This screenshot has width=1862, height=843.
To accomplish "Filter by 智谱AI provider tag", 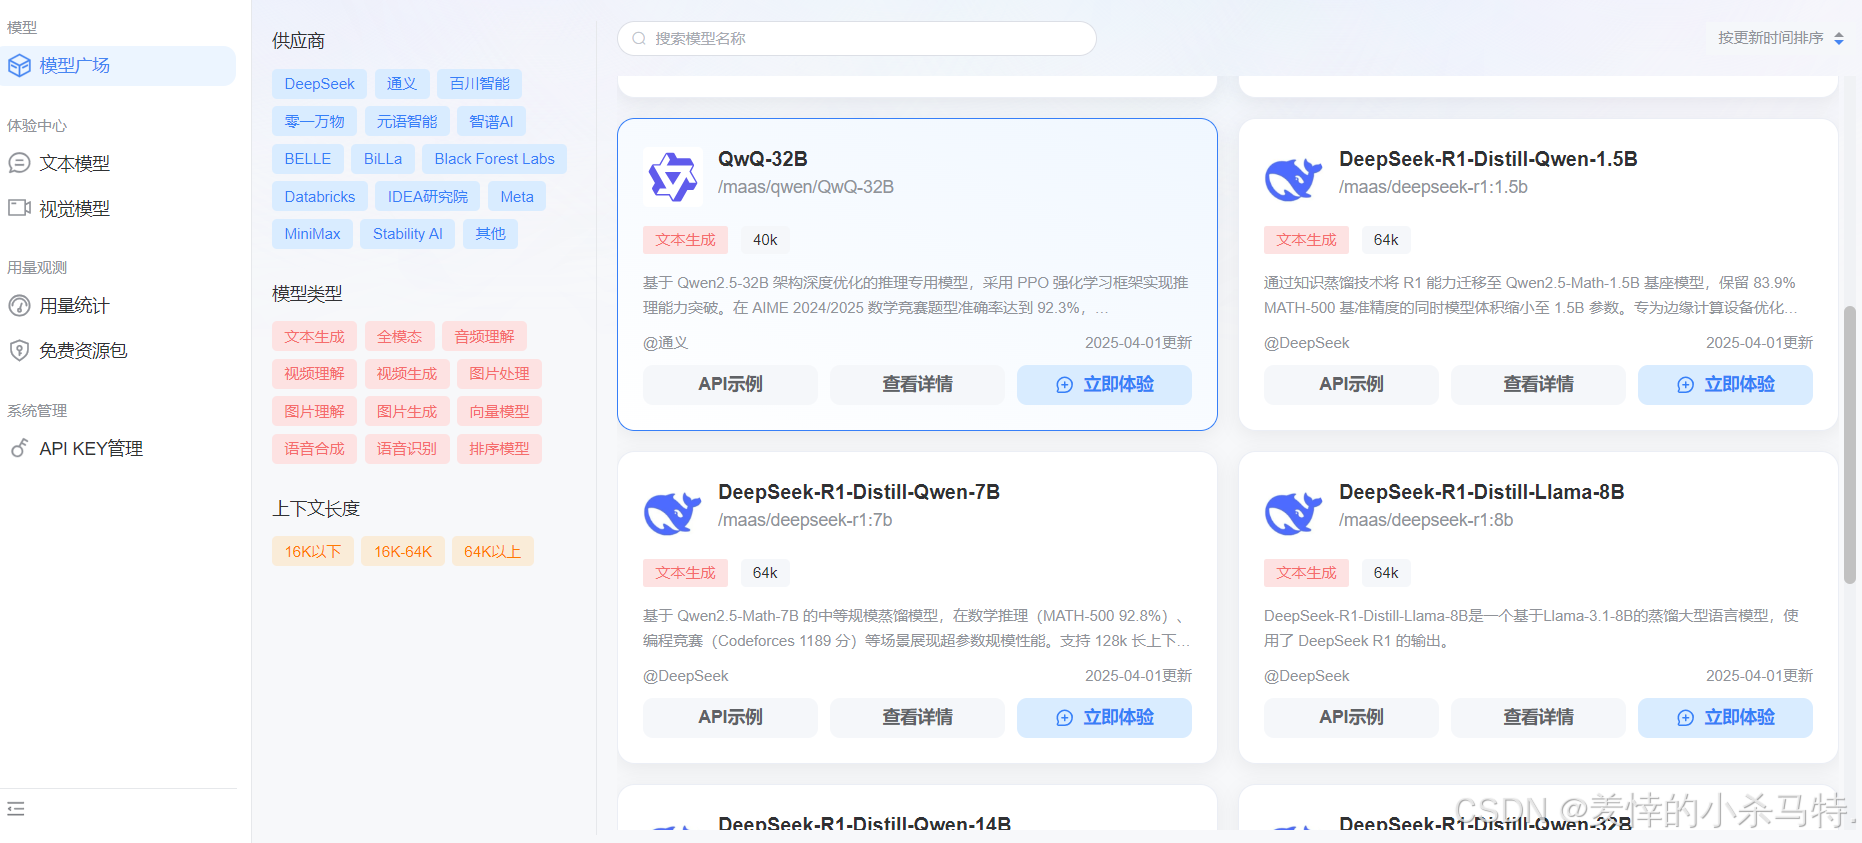I will (x=491, y=122).
